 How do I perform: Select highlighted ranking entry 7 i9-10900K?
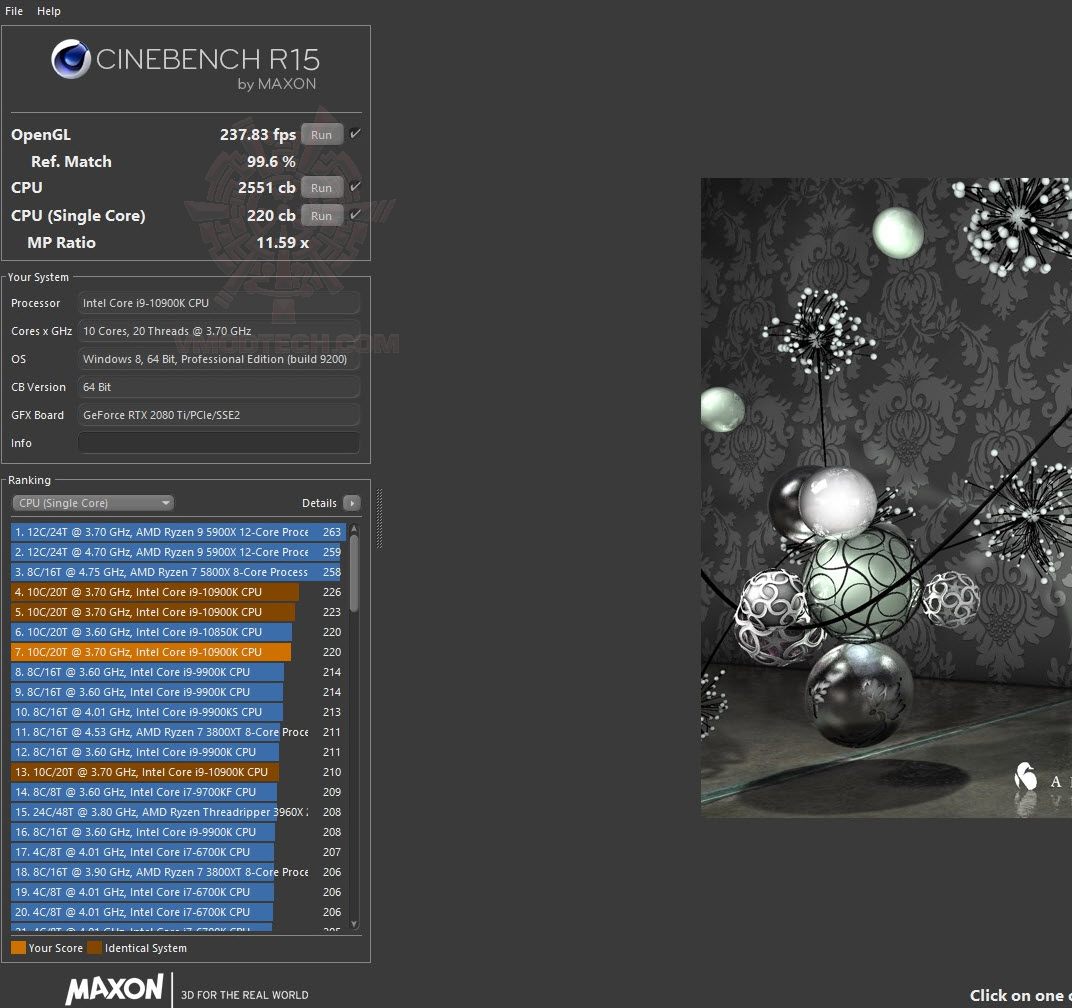click(178, 652)
